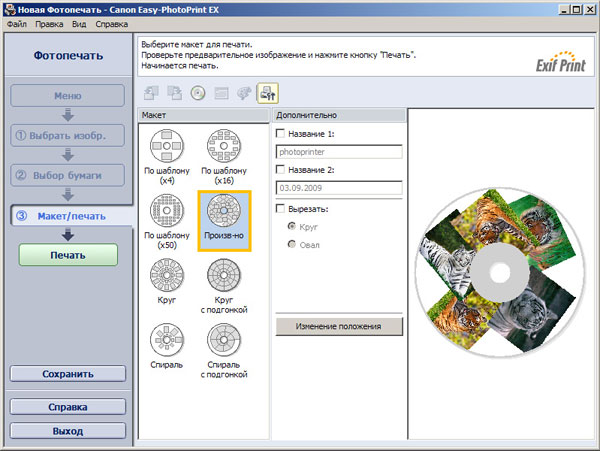The height and width of the screenshot is (451, 600).
Task: Open the 'Вид' menu
Action: [x=79, y=22]
